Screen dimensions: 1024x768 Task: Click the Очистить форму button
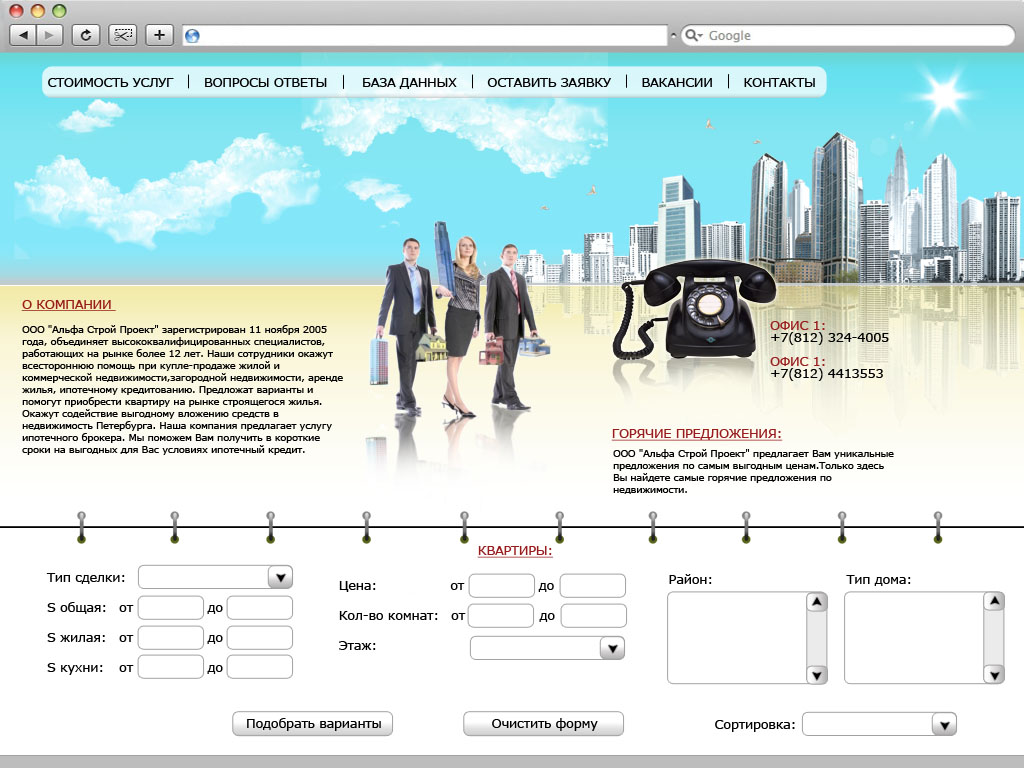543,724
